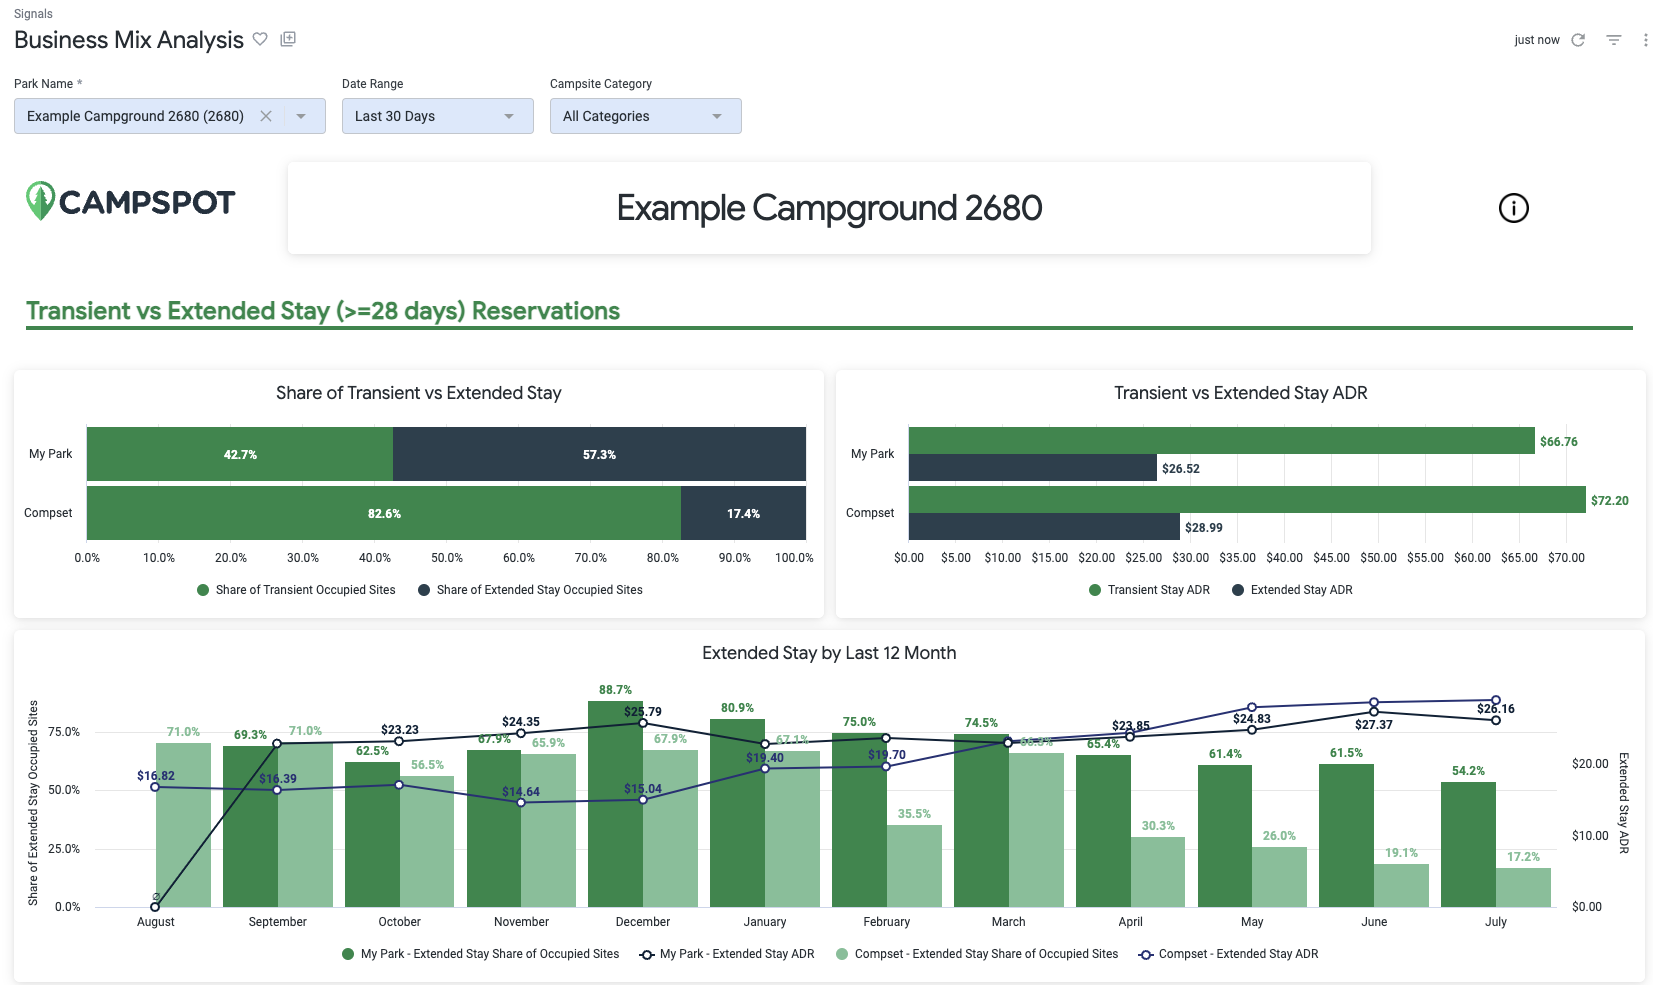This screenshot has width=1653, height=985.
Task: Open the info tooltip beside Example Campground 2680
Action: [x=1513, y=208]
